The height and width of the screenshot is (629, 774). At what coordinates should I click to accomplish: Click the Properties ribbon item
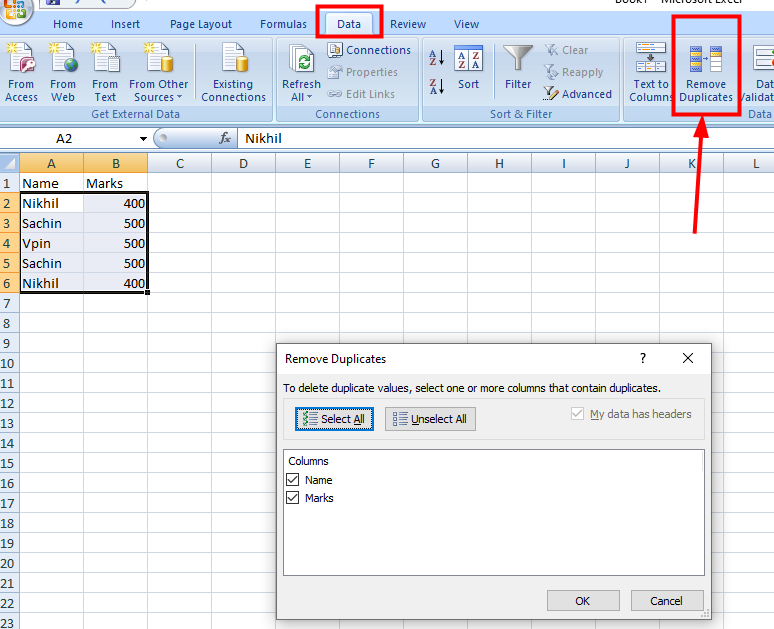point(363,72)
